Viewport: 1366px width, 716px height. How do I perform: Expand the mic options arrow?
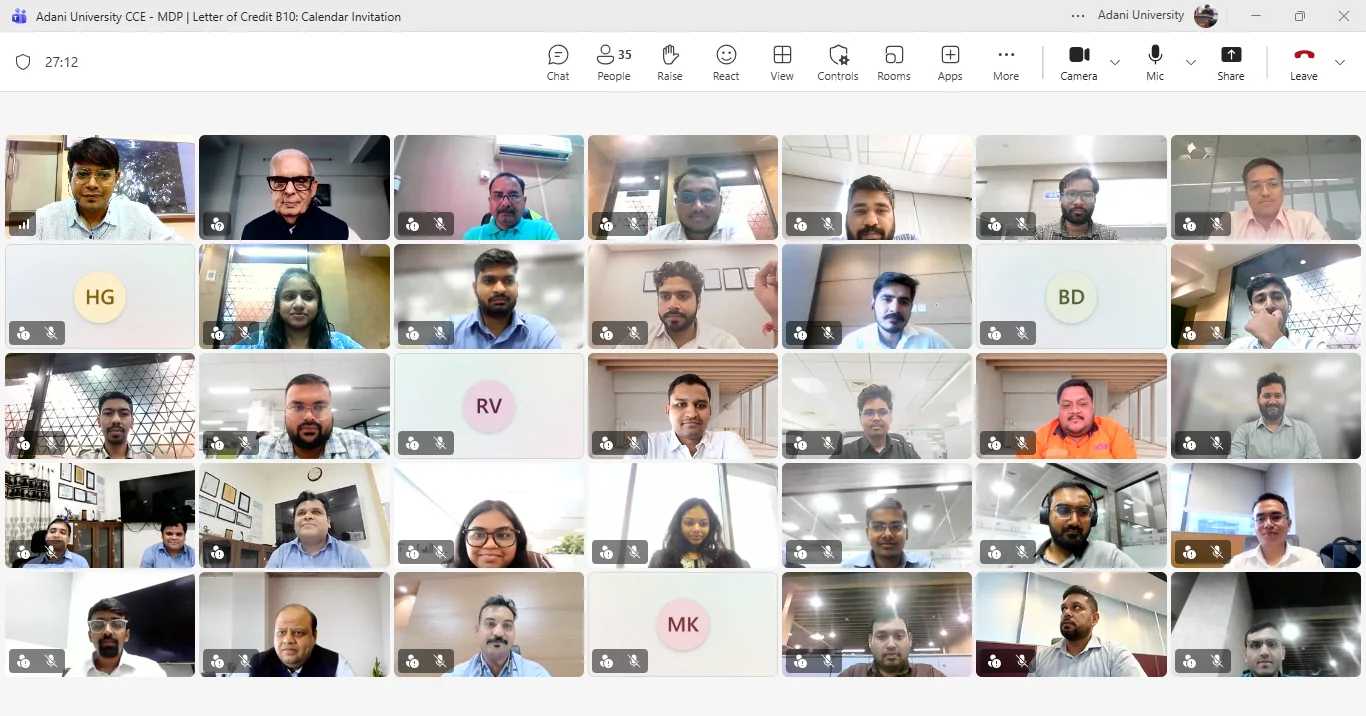pyautogui.click(x=1191, y=62)
